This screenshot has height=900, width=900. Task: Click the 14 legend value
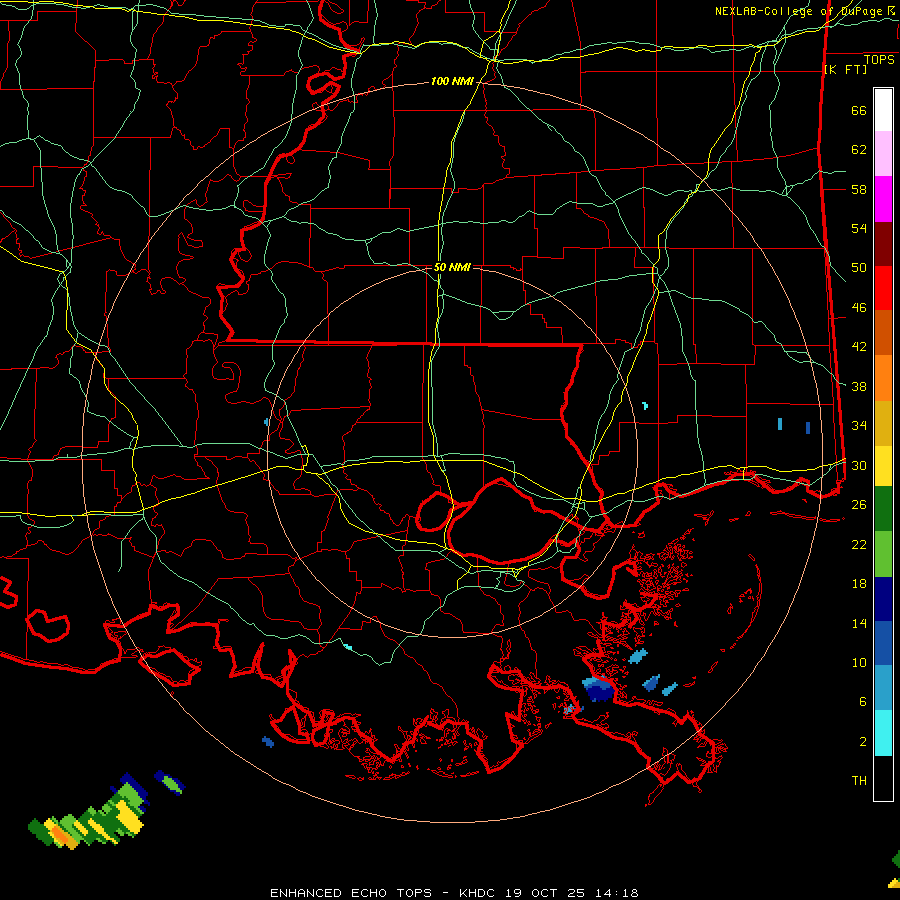pos(859,623)
